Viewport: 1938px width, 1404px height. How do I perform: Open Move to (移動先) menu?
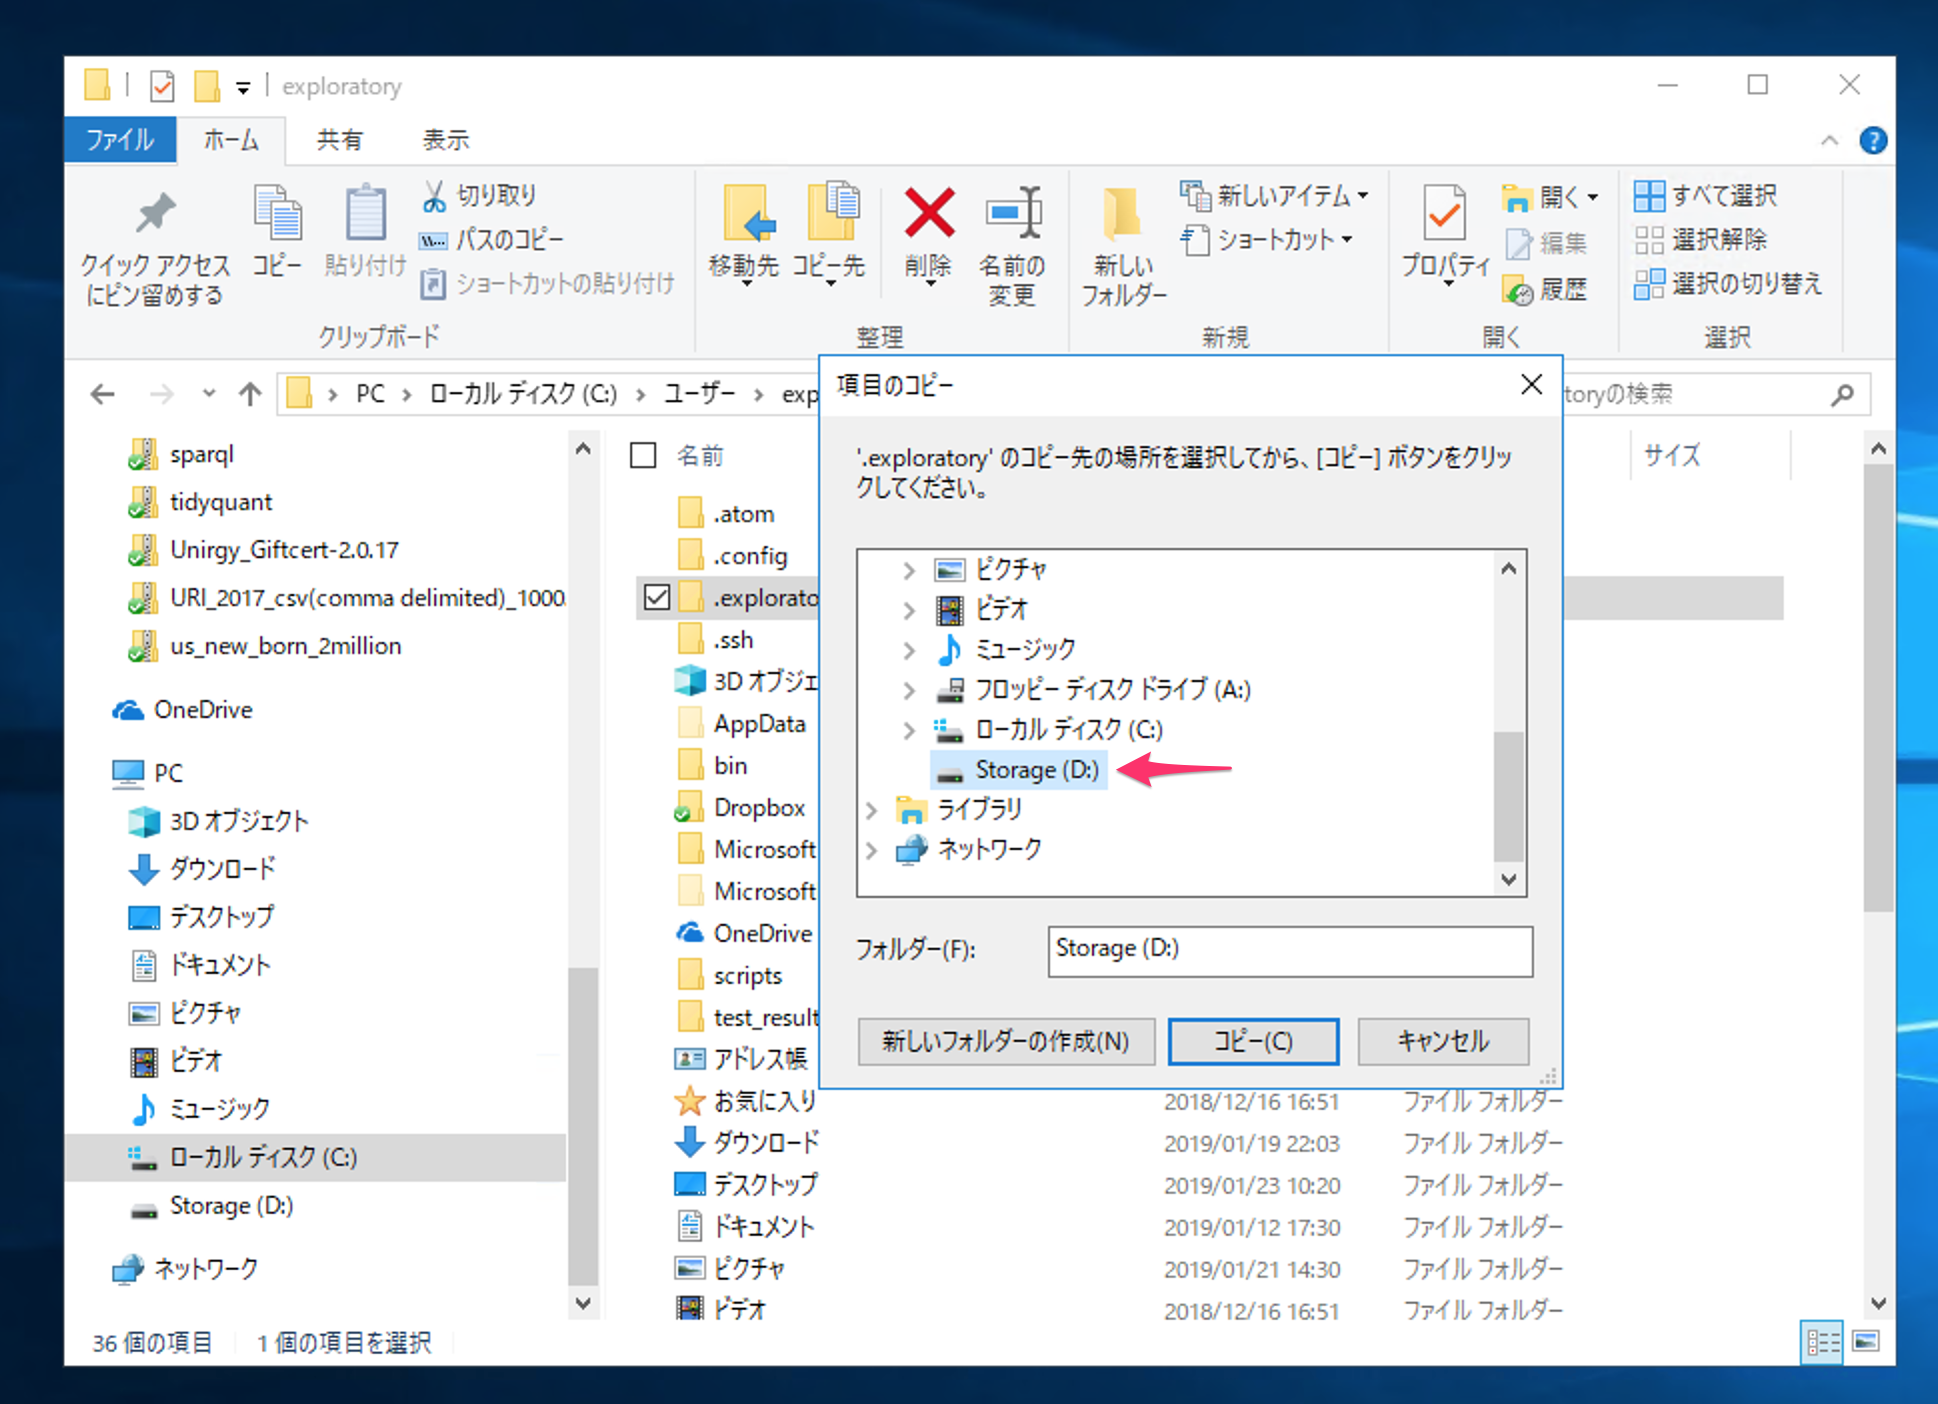(x=744, y=236)
